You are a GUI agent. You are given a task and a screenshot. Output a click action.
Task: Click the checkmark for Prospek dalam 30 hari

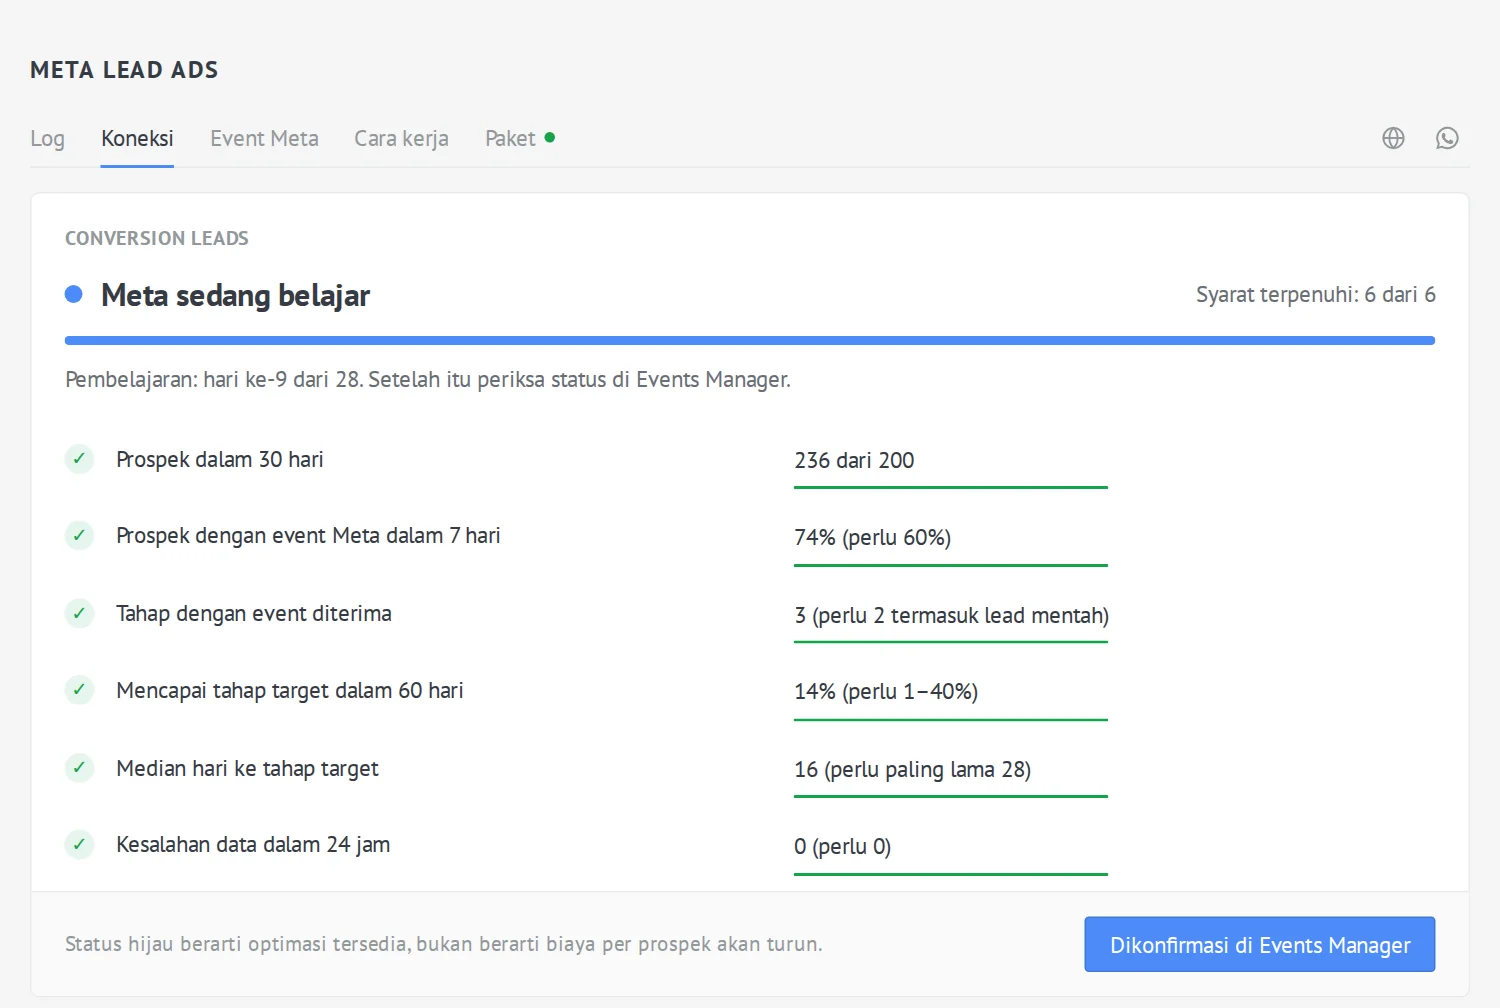pyautogui.click(x=79, y=459)
